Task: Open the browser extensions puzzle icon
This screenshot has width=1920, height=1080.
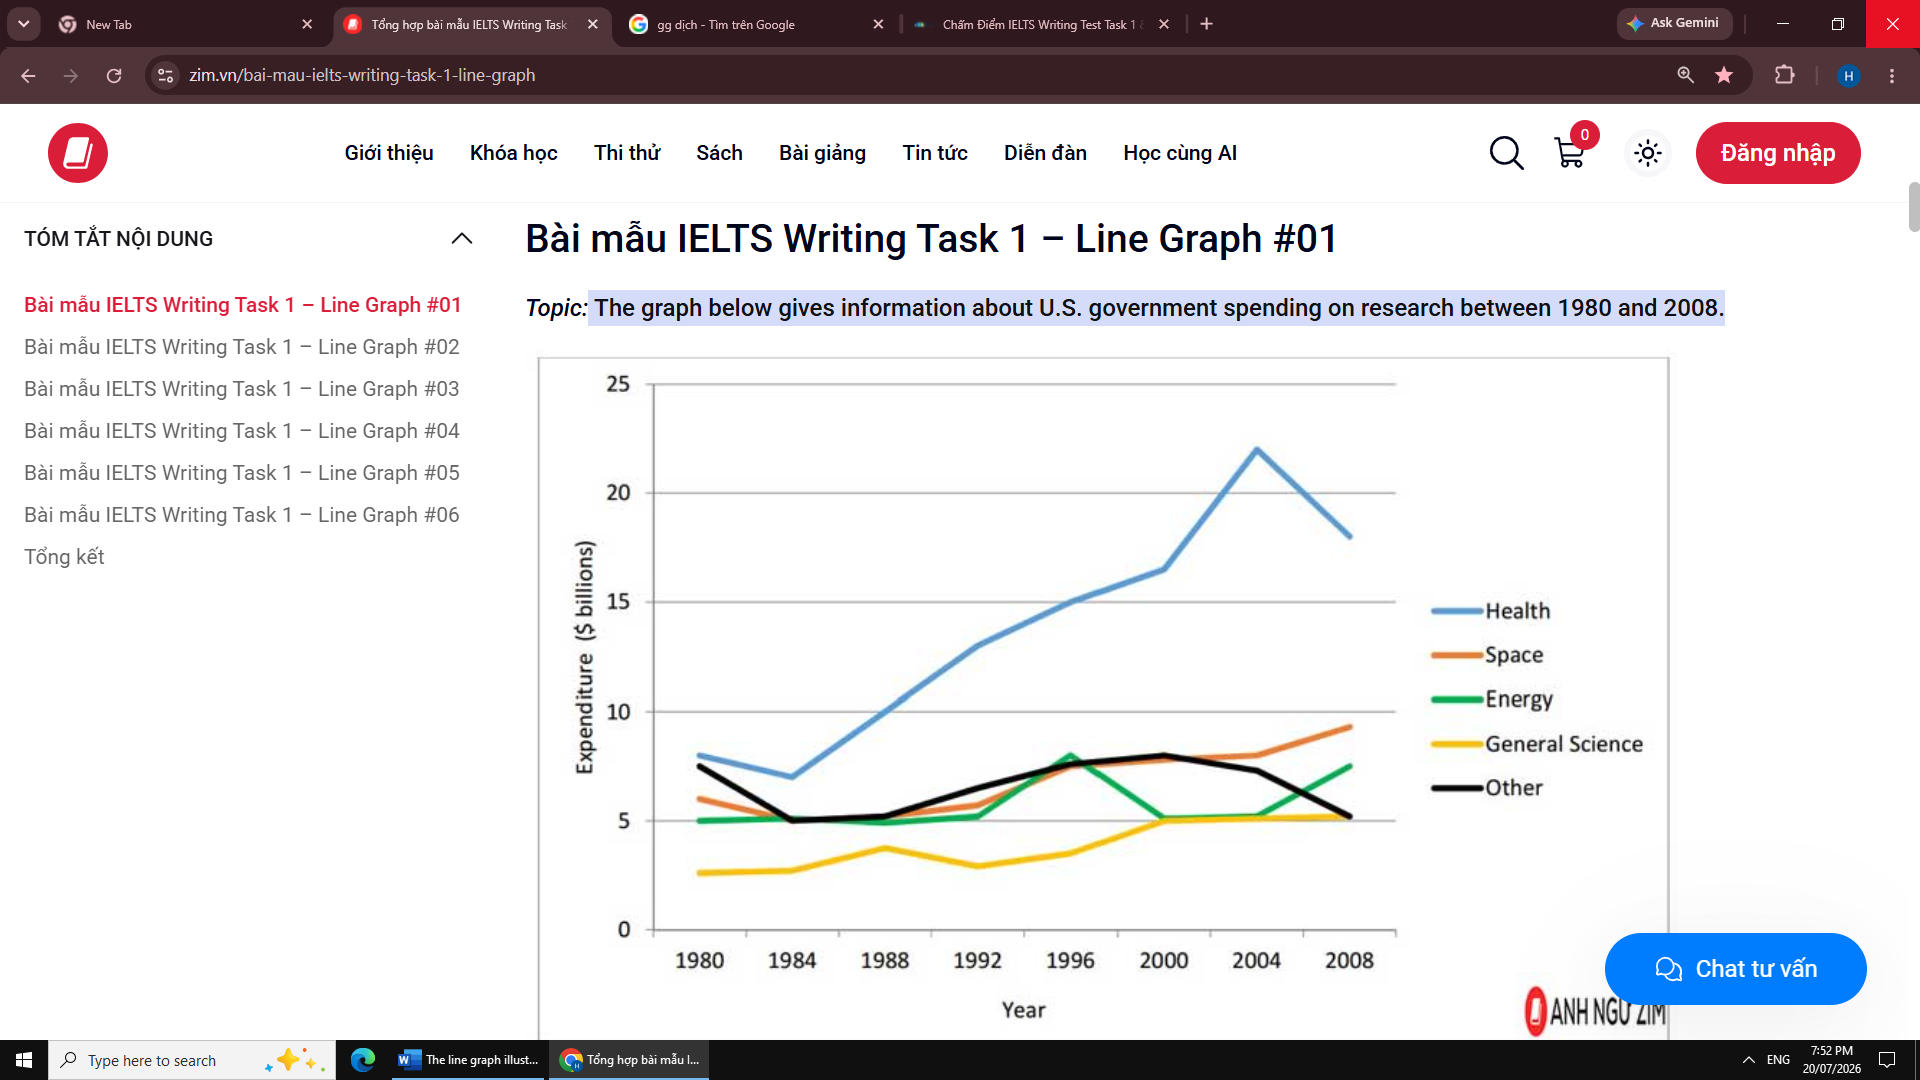Action: point(1784,75)
